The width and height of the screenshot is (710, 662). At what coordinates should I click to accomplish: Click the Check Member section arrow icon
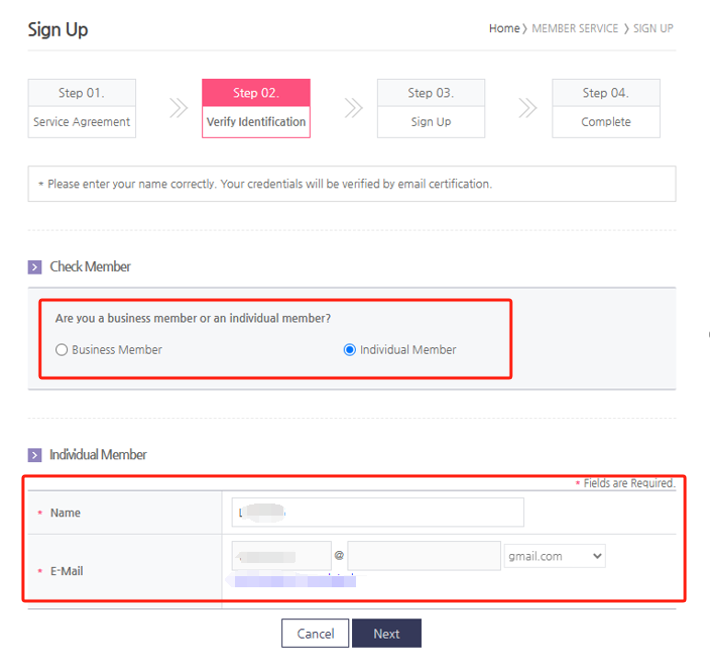click(35, 267)
